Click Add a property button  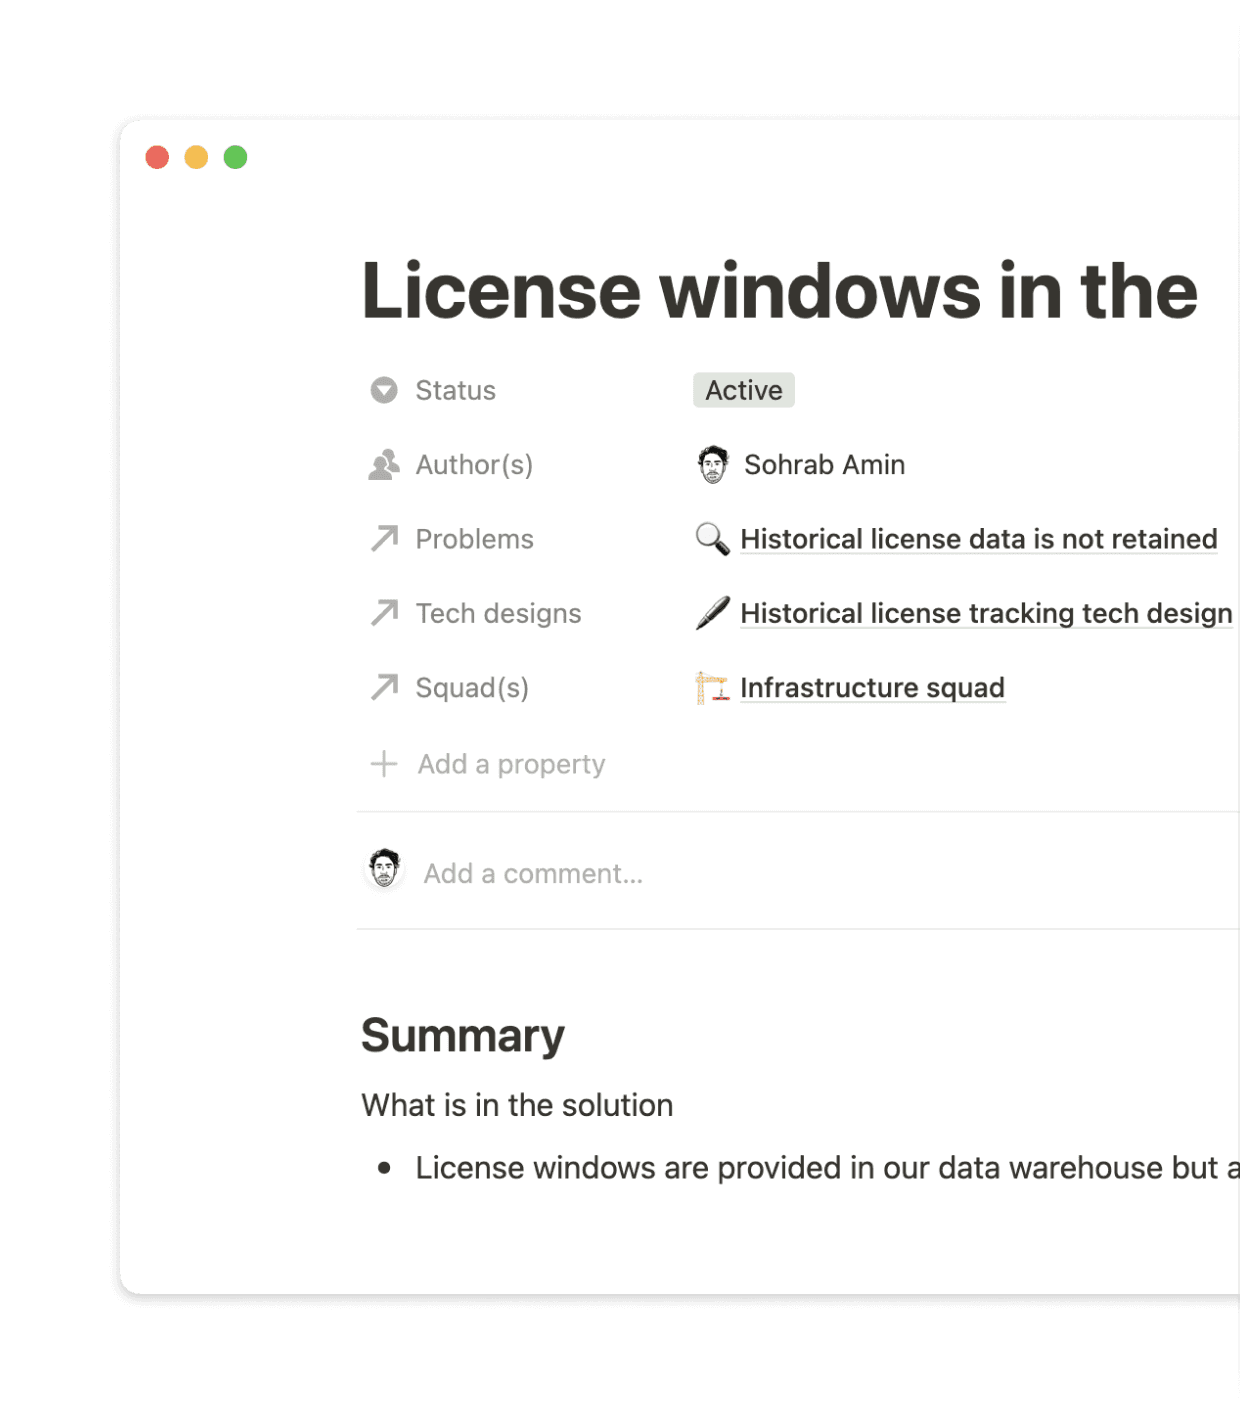click(x=488, y=764)
